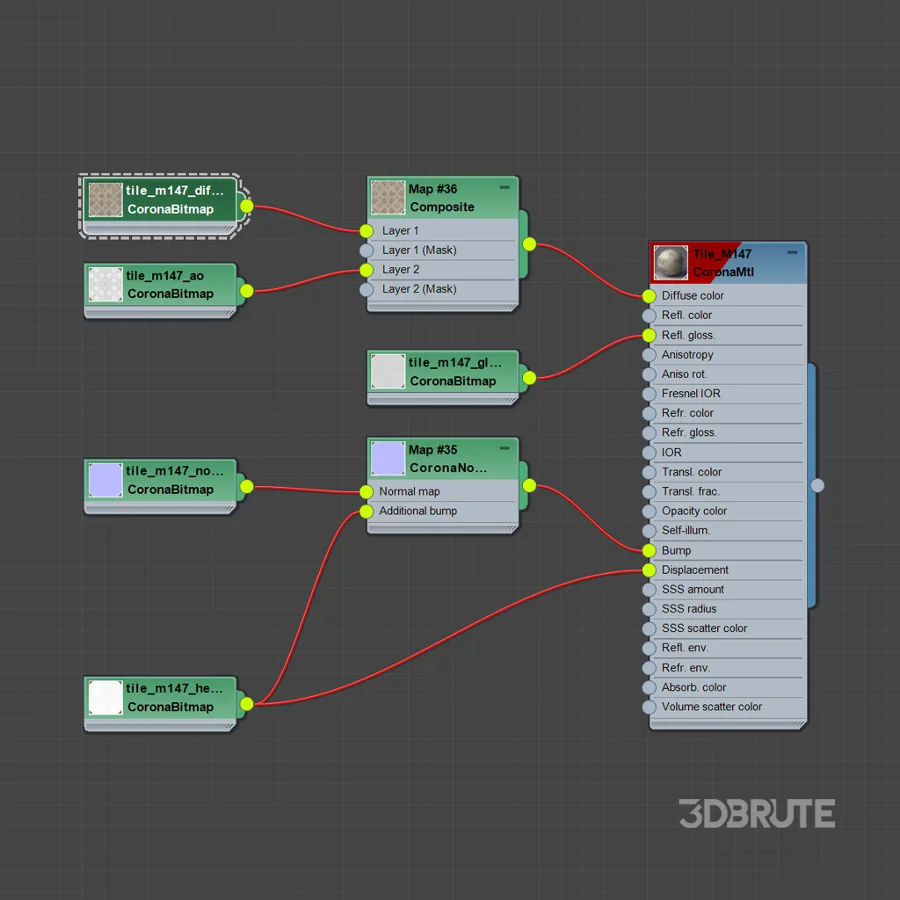900x900 pixels.
Task: Click the IOR input socket
Action: coord(649,453)
